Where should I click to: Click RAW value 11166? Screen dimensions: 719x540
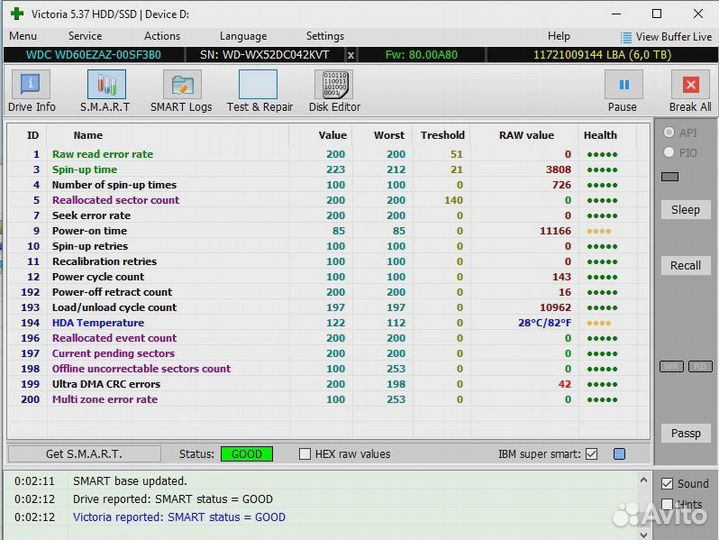555,231
